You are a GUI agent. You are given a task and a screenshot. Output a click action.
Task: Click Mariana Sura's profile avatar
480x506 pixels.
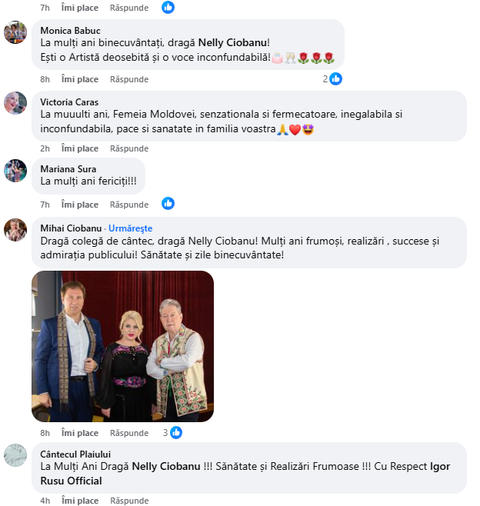pyautogui.click(x=15, y=171)
